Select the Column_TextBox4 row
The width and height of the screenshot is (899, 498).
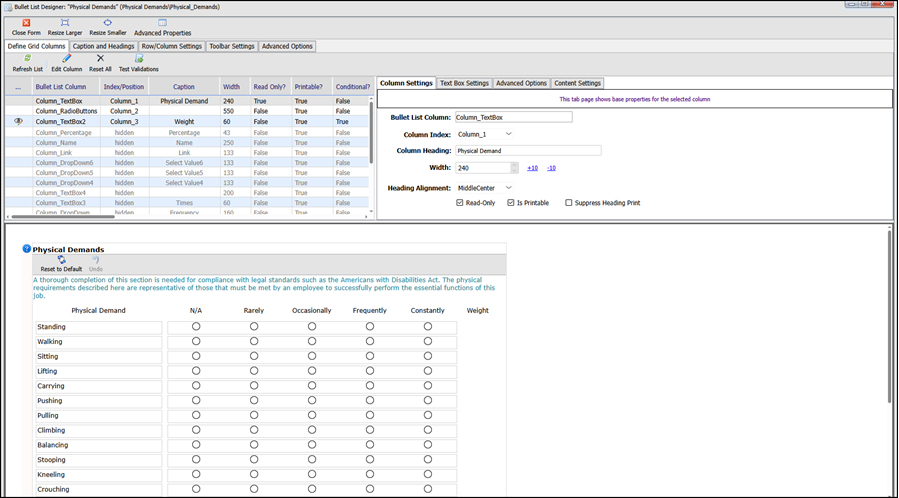coord(187,193)
